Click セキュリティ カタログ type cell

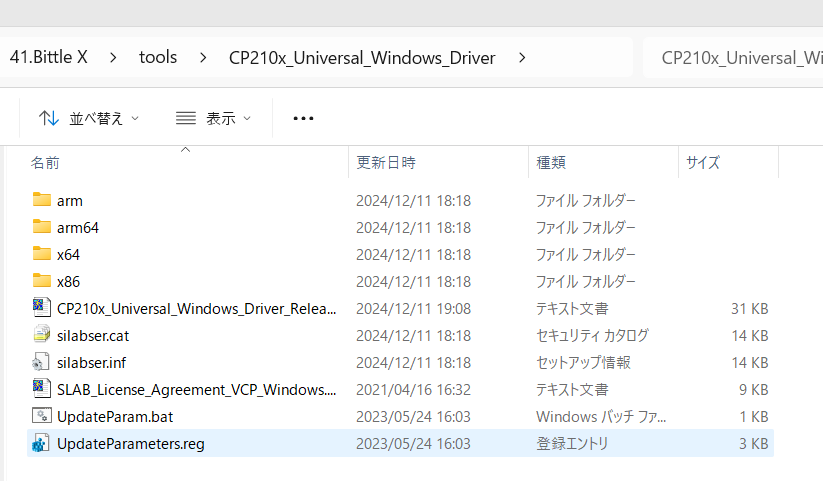(x=592, y=336)
